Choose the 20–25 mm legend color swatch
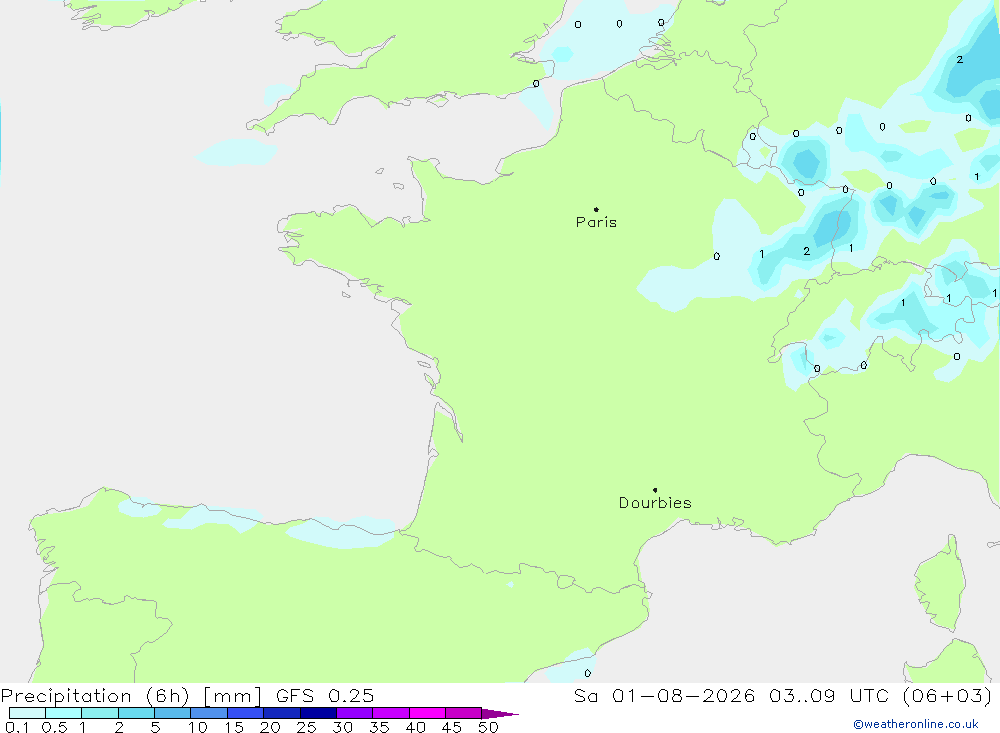The height and width of the screenshot is (733, 1000). point(282,713)
